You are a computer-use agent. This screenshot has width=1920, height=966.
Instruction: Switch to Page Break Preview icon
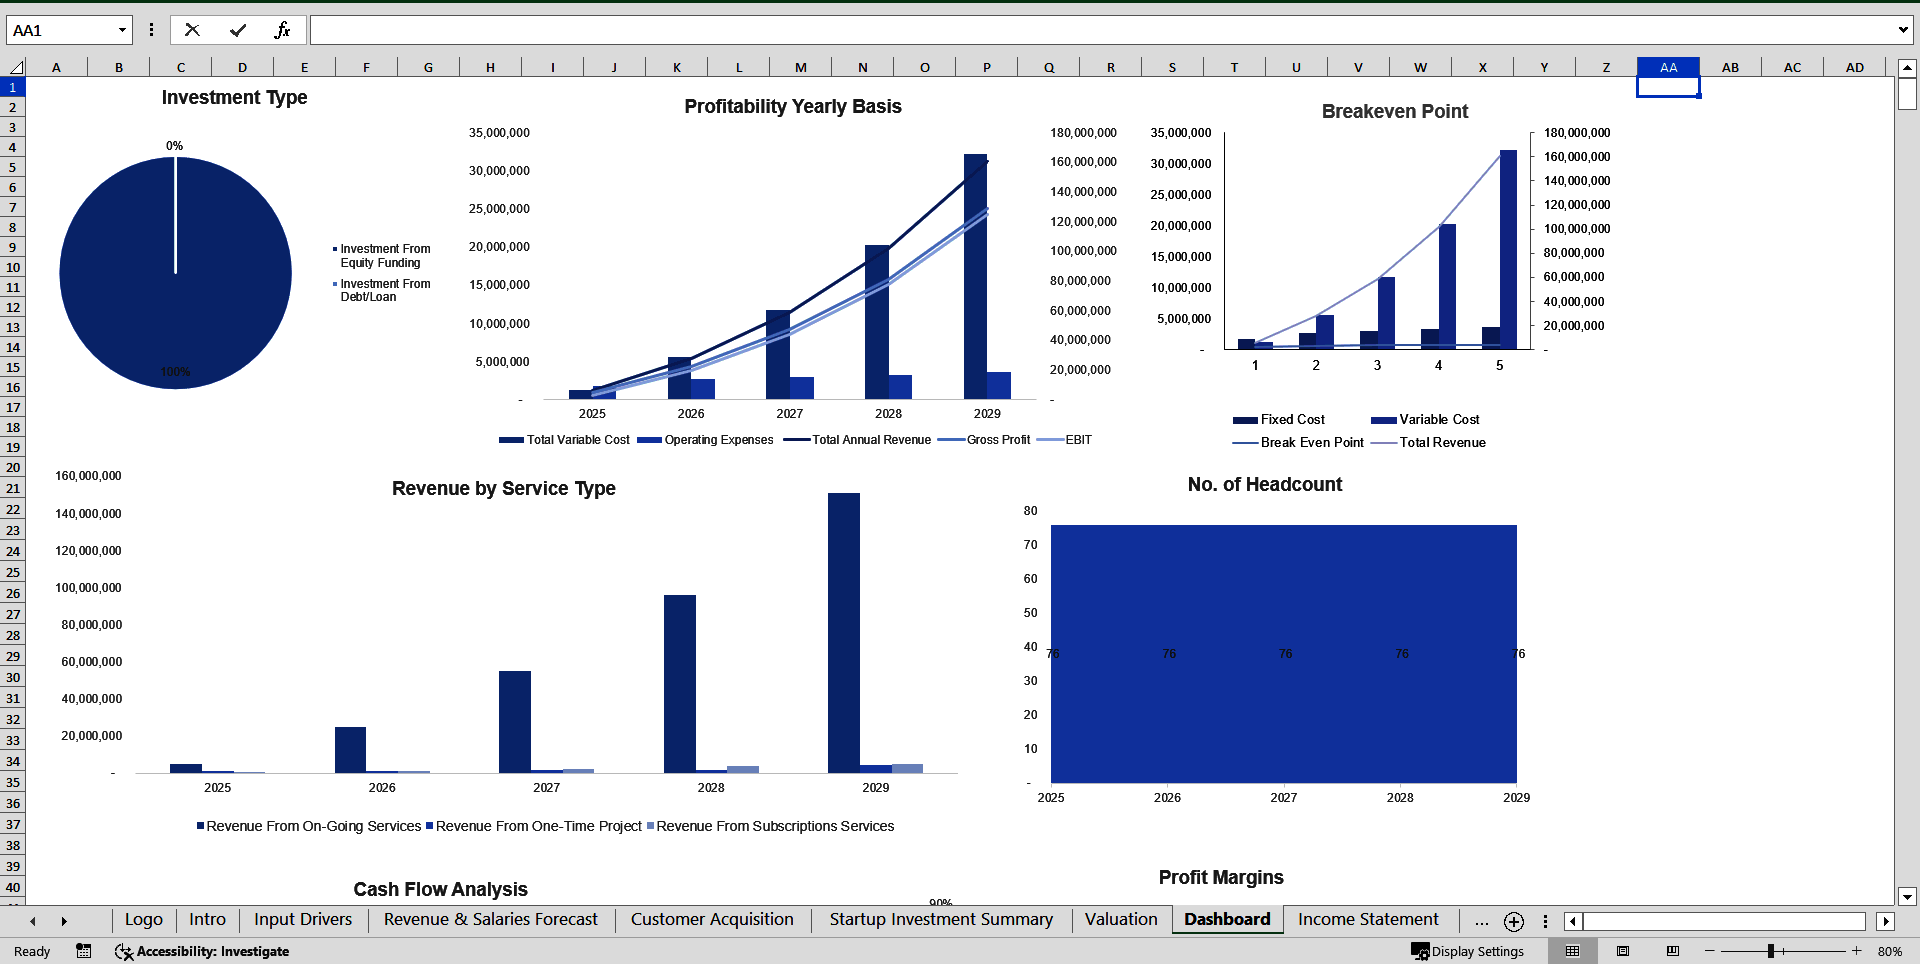pos(1673,951)
